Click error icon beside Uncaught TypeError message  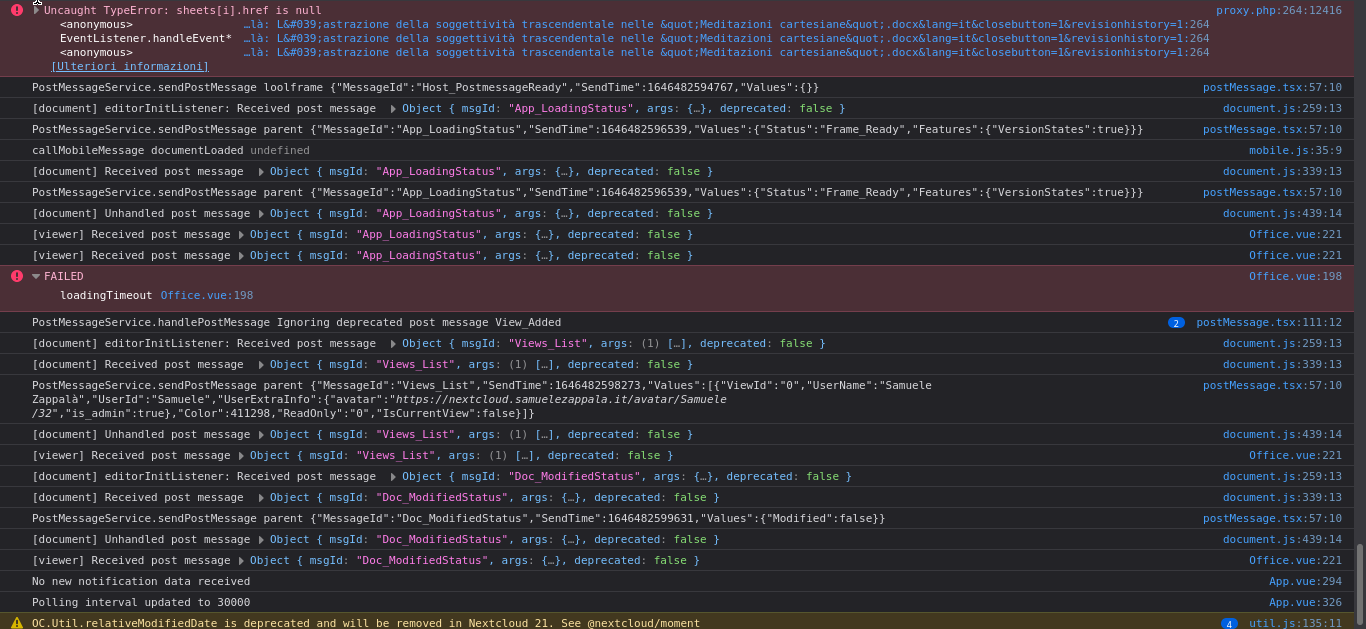pyautogui.click(x=16, y=10)
